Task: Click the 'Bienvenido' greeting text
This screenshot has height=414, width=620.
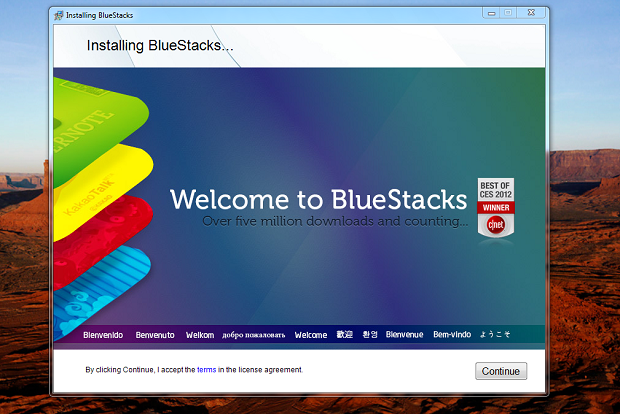Action: pos(103,335)
